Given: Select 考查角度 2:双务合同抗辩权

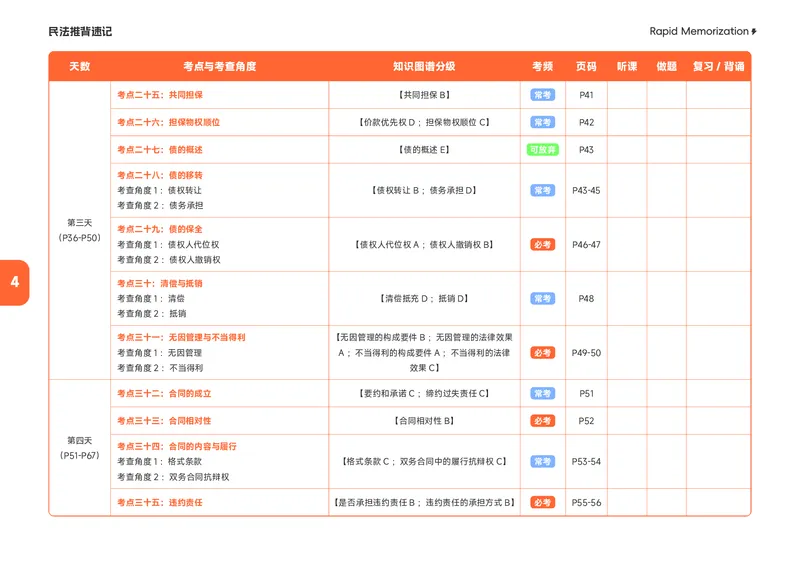Looking at the screenshot, I should 173,477.
